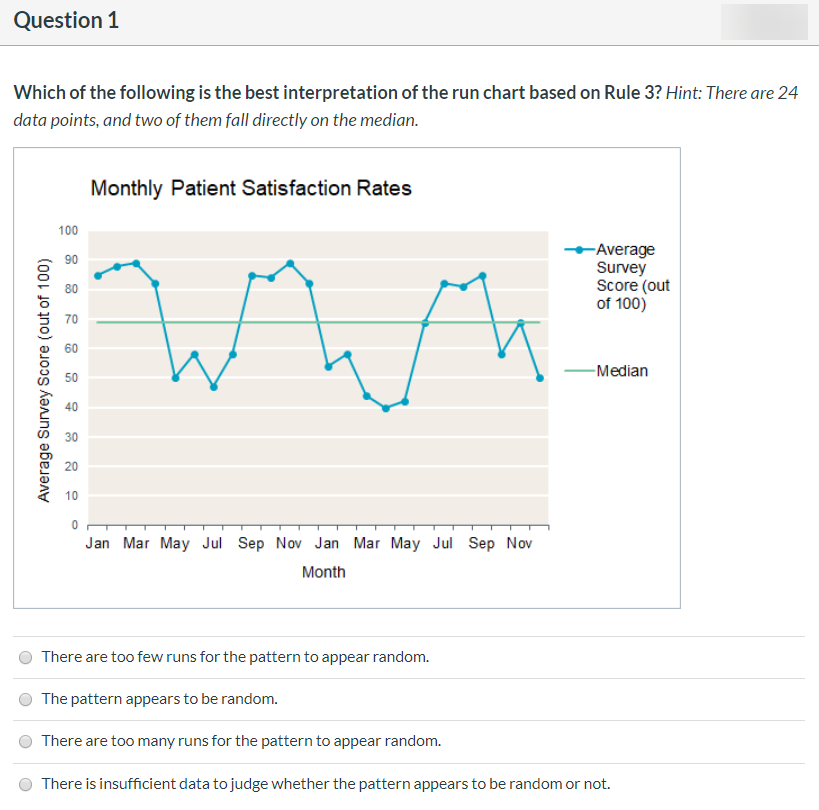Click the green Median legend line symbol
This screenshot has height=810, width=819.
point(578,371)
